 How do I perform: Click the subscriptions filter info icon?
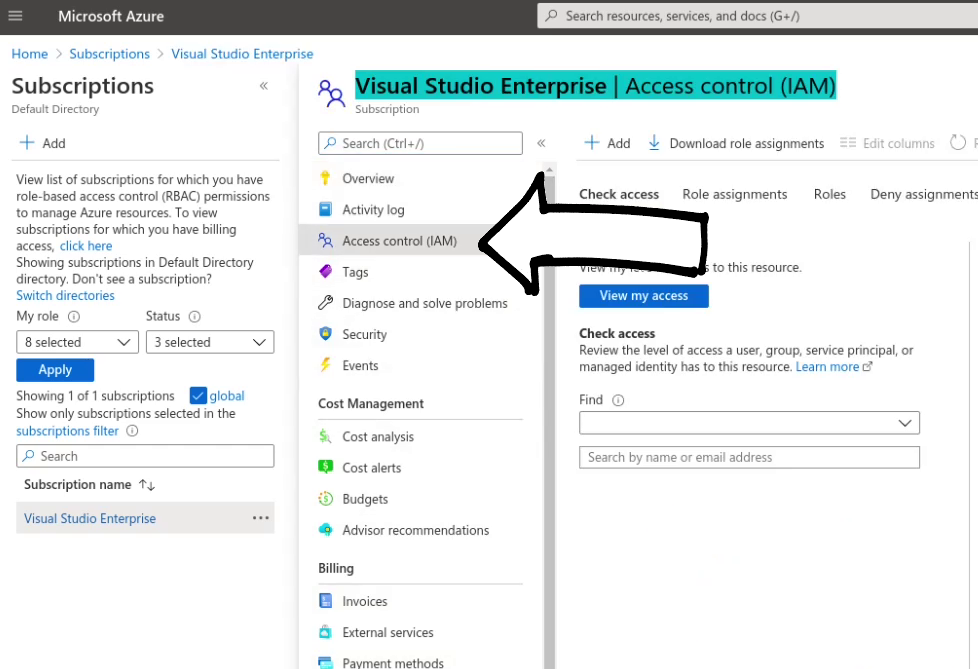coord(132,431)
